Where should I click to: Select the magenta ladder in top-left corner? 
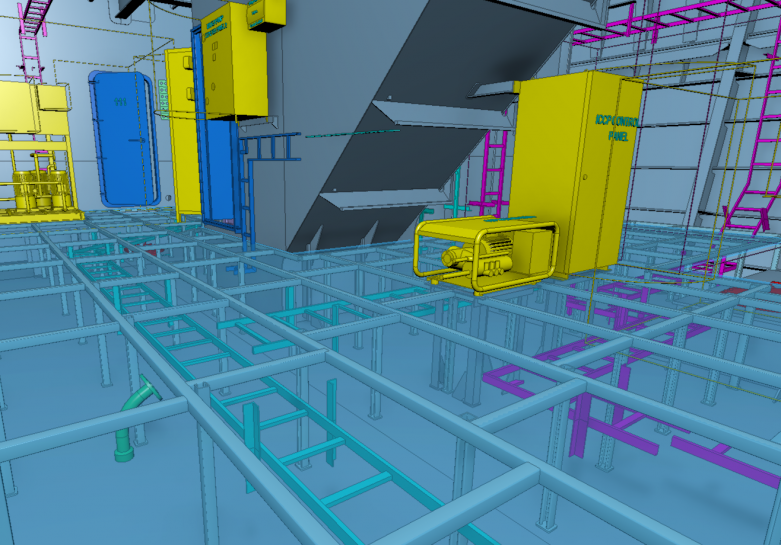coord(32,28)
